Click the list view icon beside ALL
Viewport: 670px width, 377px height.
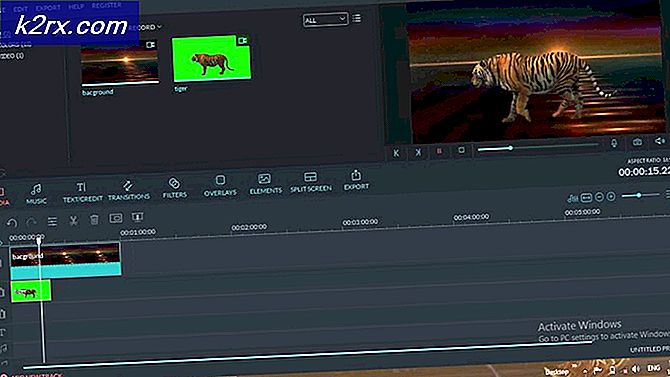tap(356, 18)
